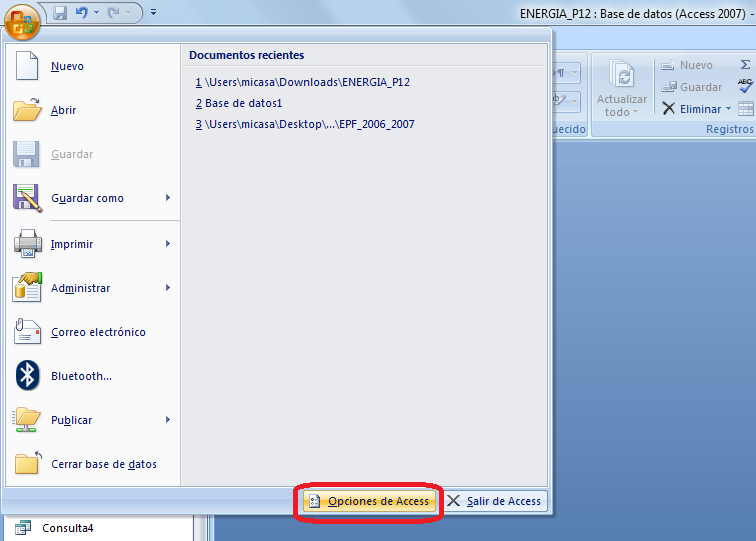Click the ABC spelling check icon
The image size is (756, 541).
tap(745, 86)
